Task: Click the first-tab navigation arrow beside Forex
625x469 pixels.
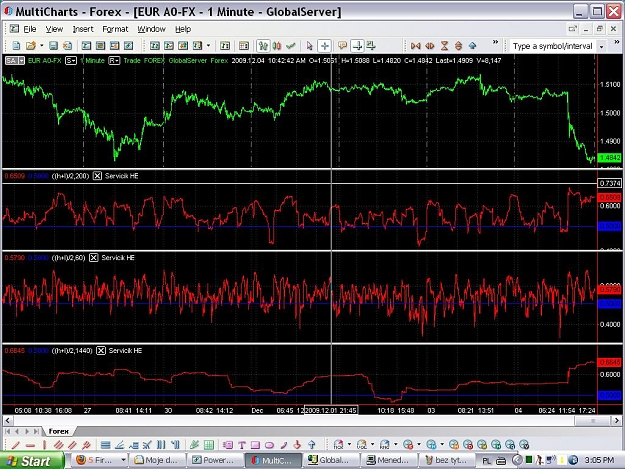Action: [7, 431]
